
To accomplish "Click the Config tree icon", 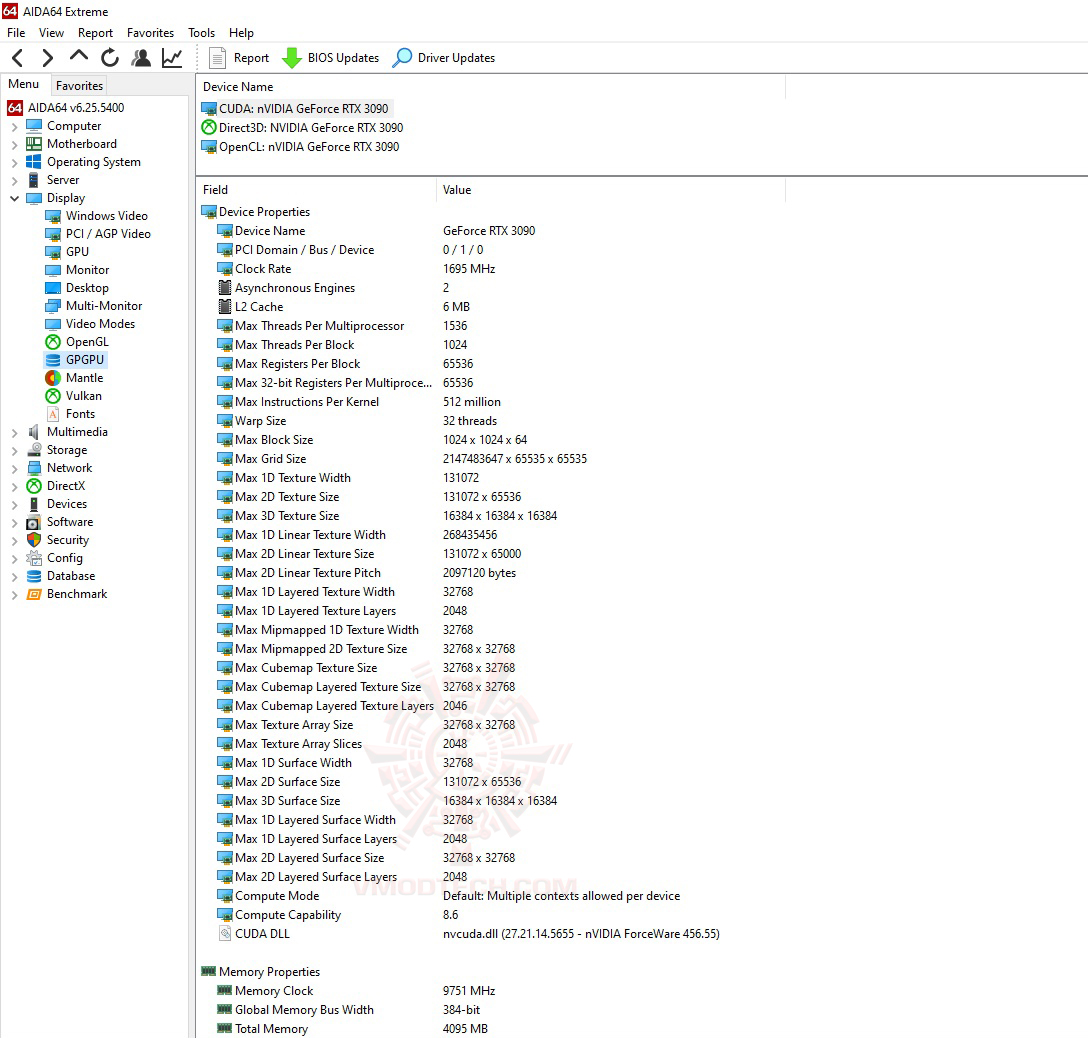I will point(33,558).
